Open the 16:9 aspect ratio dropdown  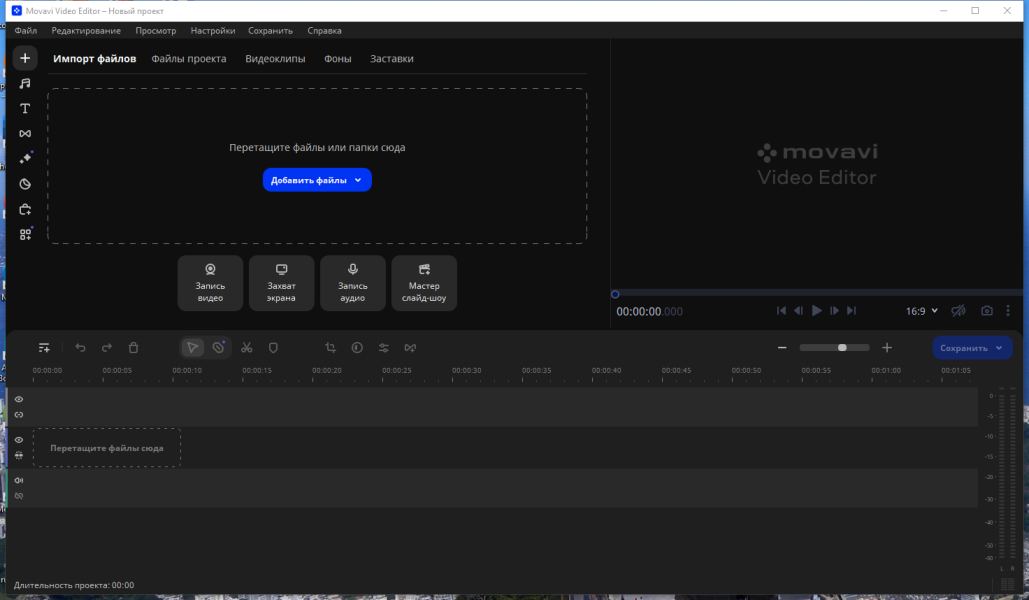pyautogui.click(x=921, y=311)
